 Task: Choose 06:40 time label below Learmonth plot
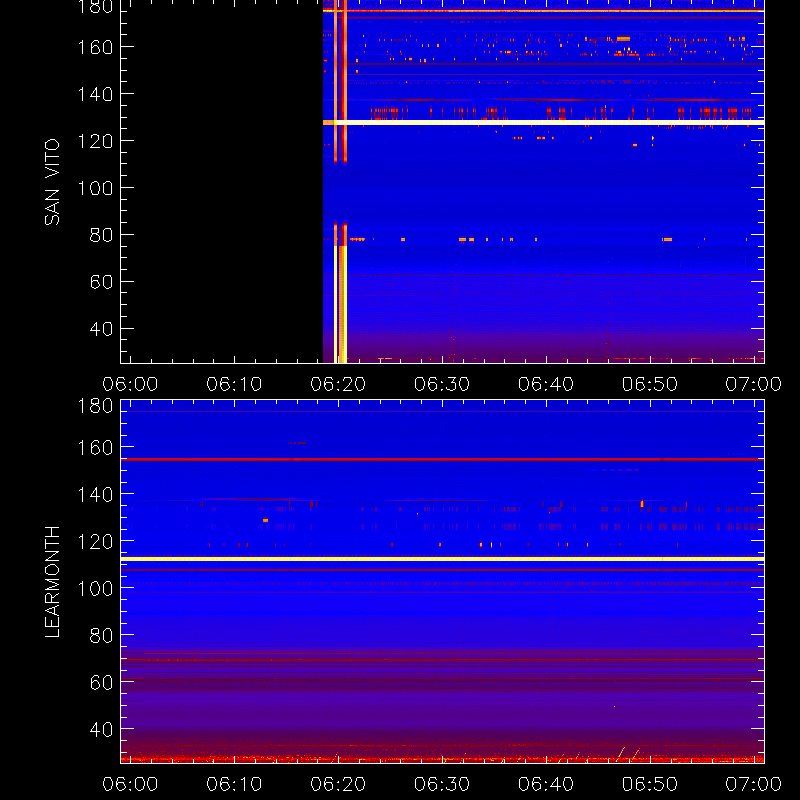(x=546, y=784)
